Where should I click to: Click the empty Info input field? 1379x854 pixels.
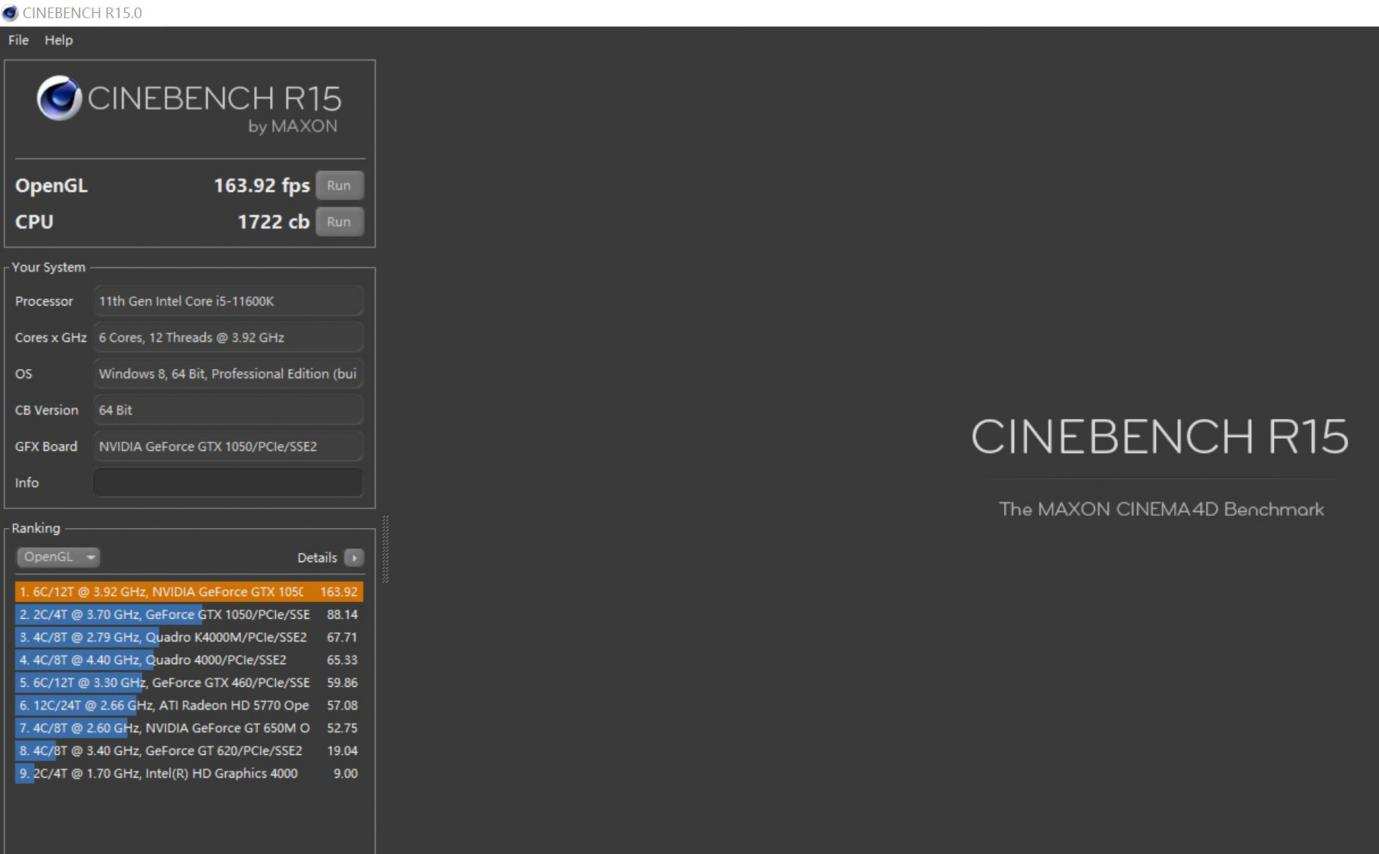[x=228, y=482]
